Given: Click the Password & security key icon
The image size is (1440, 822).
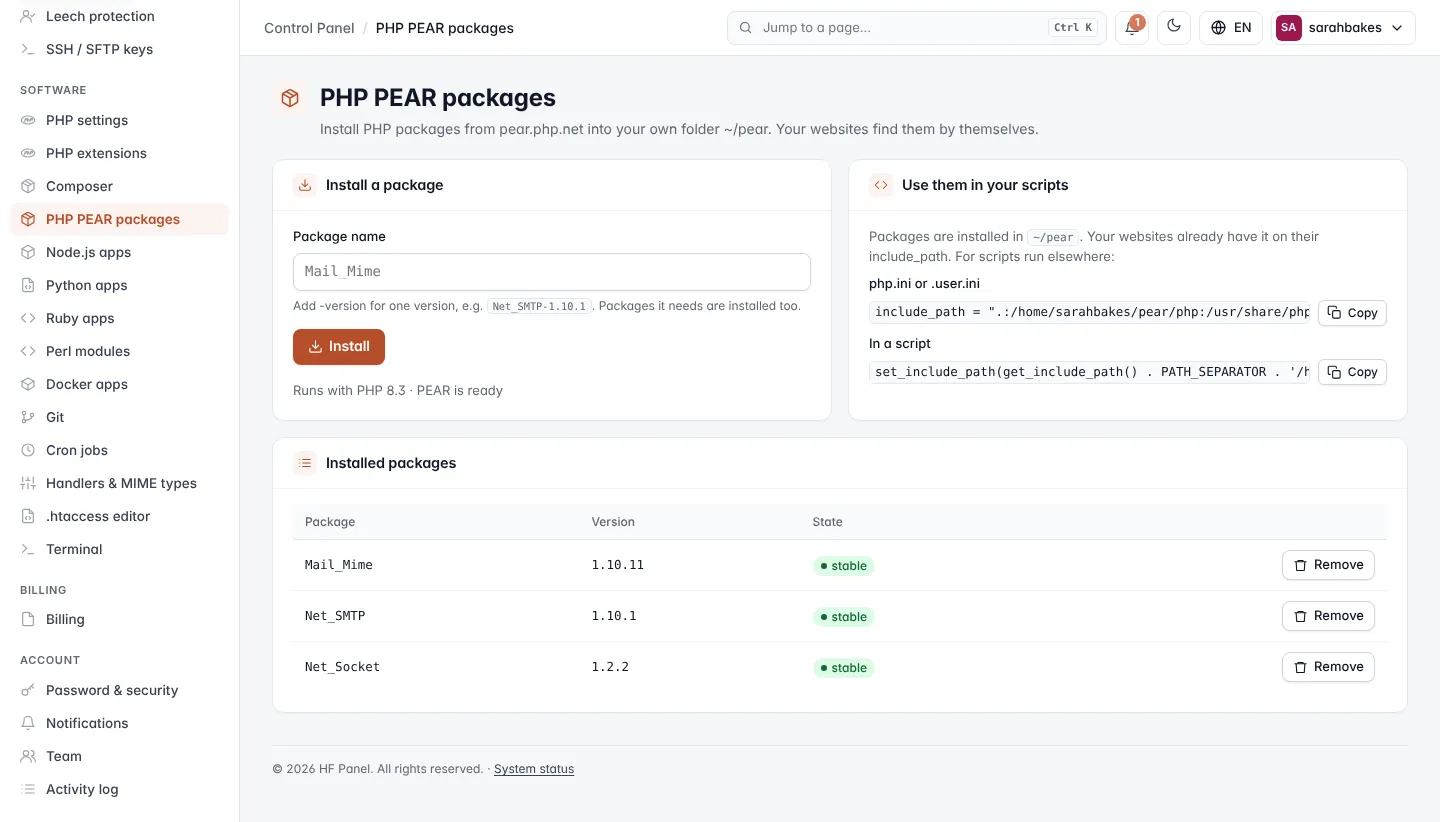Looking at the screenshot, I should (28, 690).
